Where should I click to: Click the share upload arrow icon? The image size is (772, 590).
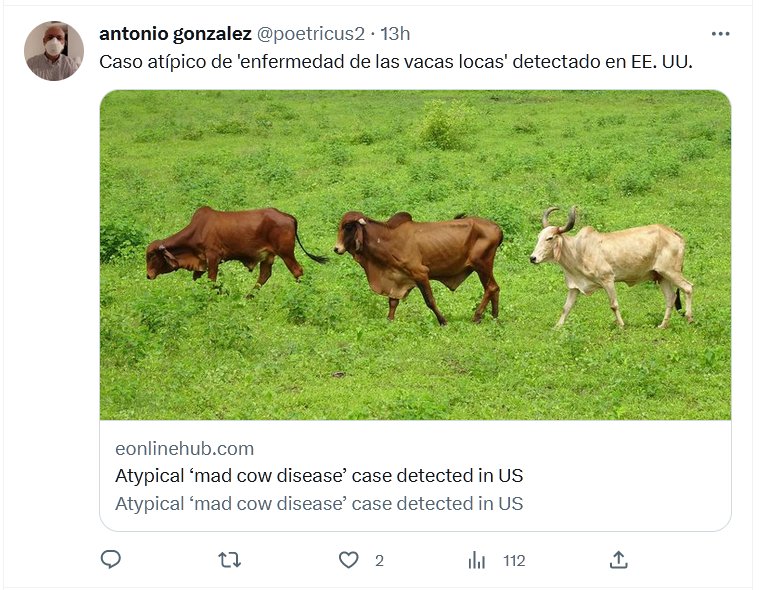pyautogui.click(x=618, y=560)
